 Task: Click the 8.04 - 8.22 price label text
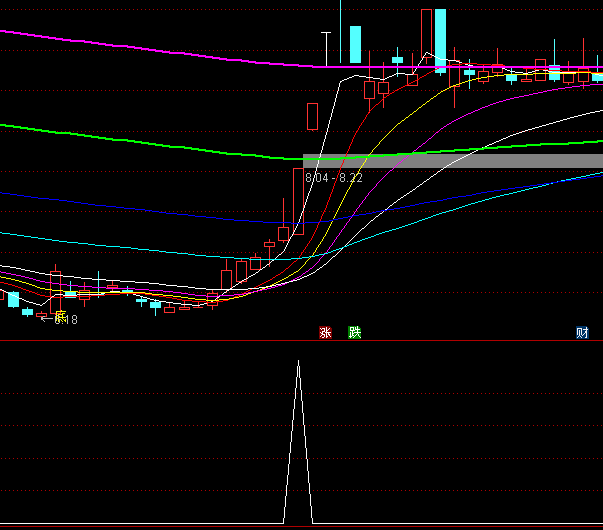point(334,178)
